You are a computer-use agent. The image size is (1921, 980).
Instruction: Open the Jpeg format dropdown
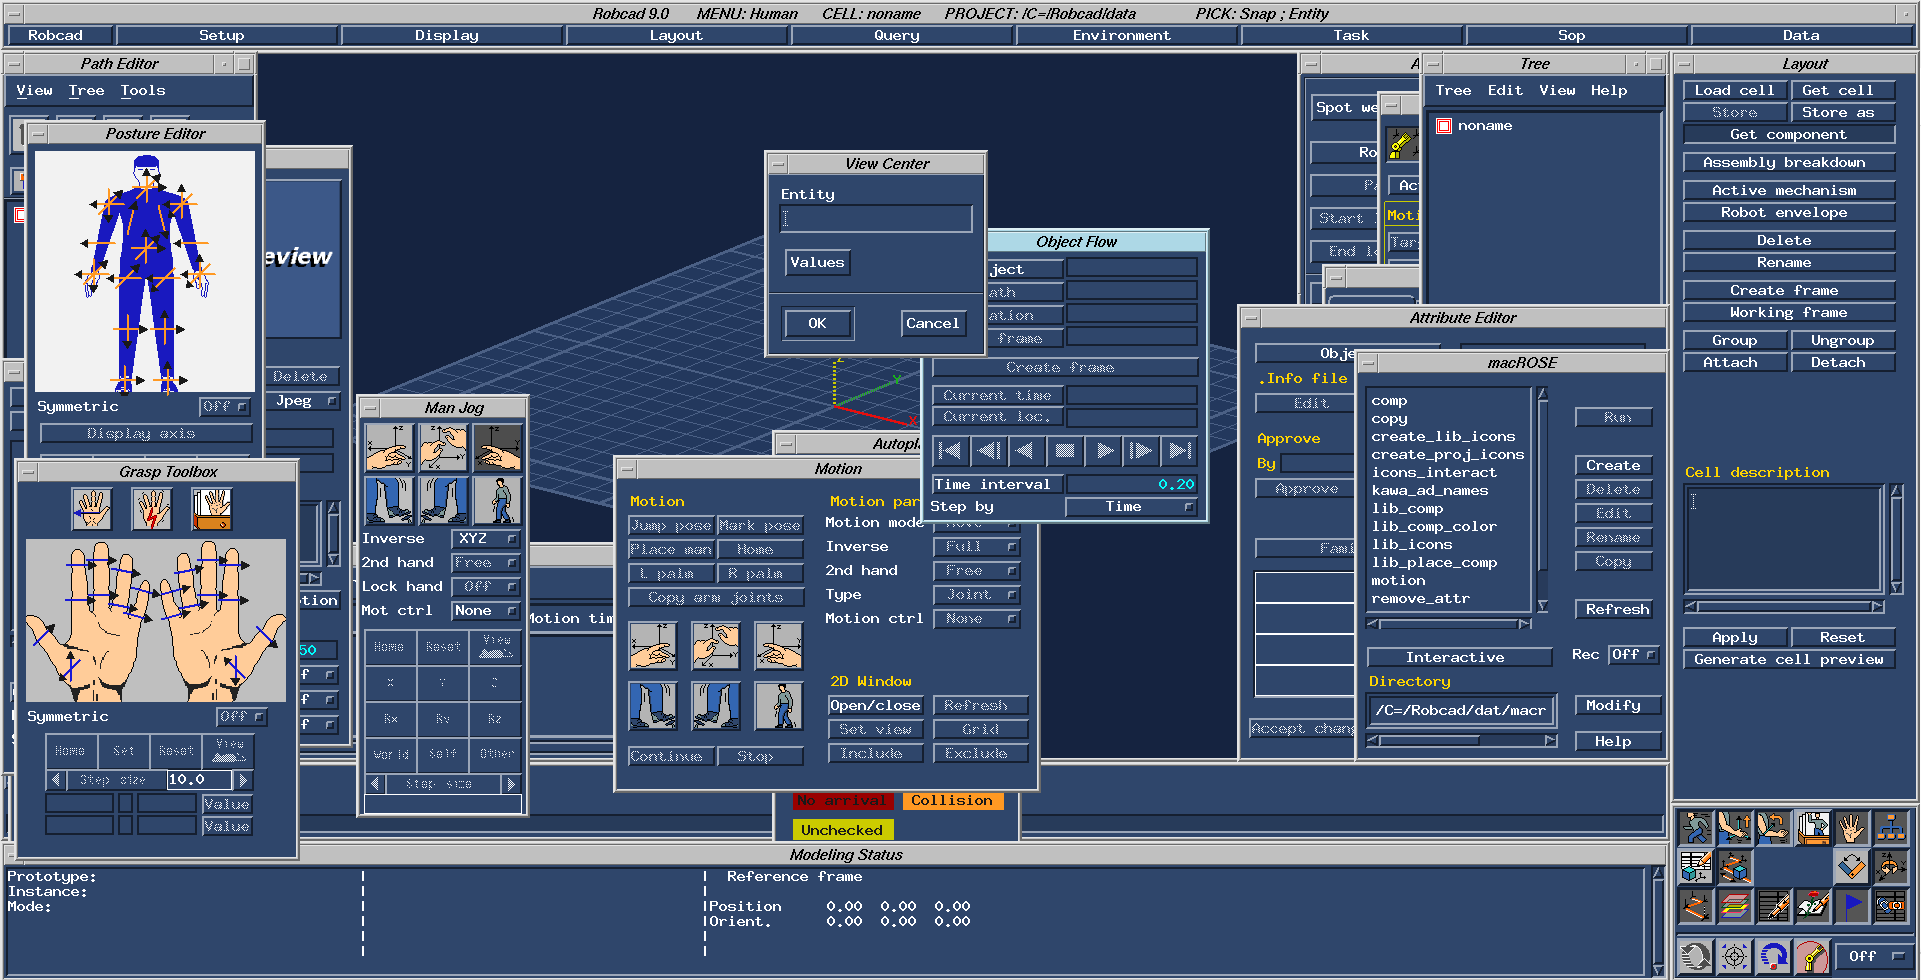click(x=304, y=401)
